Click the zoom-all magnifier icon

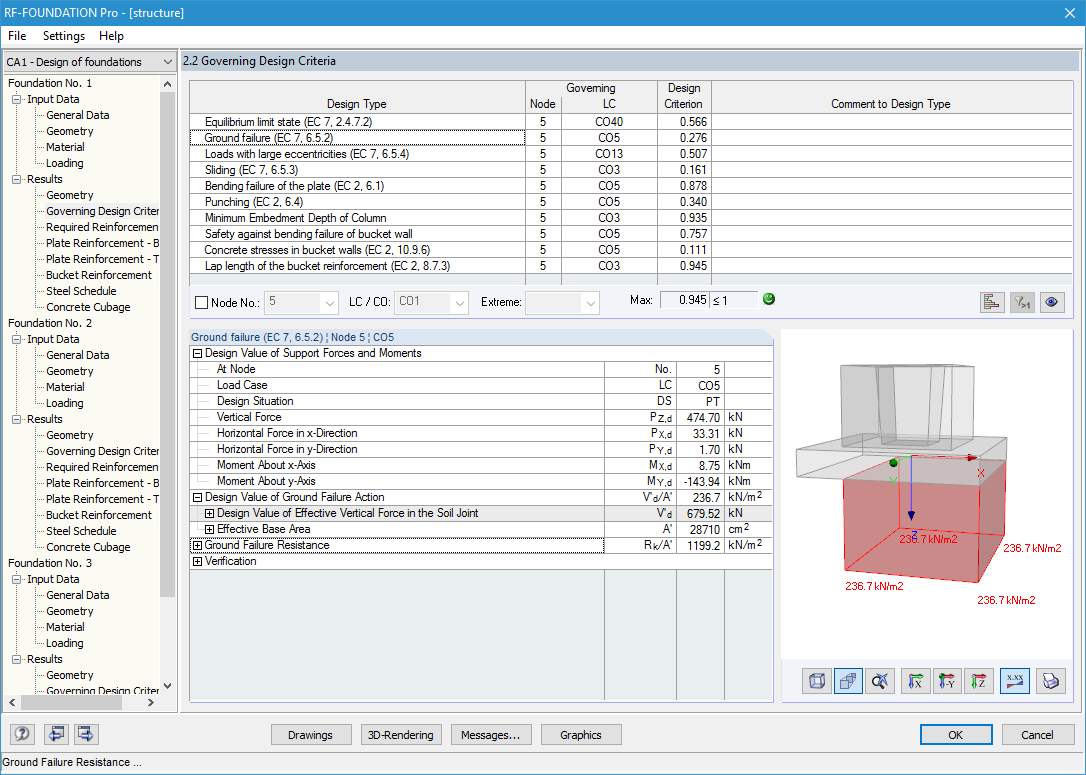coord(880,682)
